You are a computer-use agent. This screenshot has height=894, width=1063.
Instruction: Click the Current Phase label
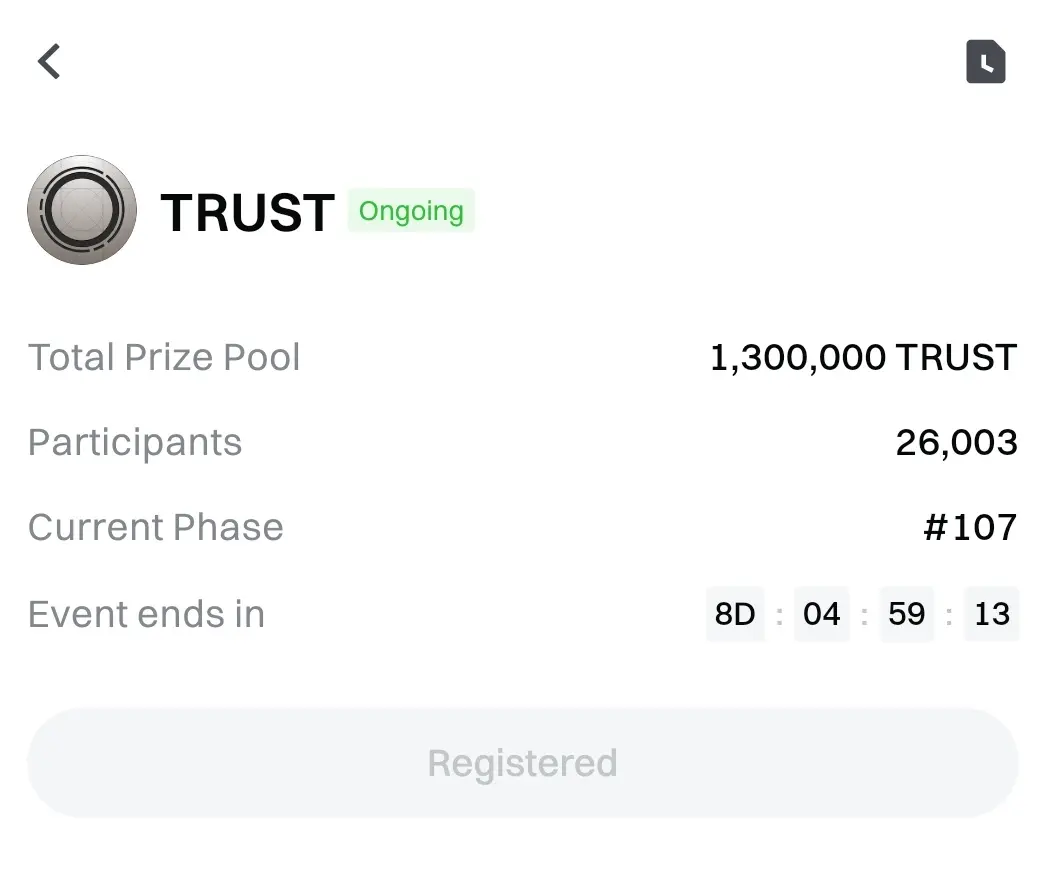pos(156,527)
